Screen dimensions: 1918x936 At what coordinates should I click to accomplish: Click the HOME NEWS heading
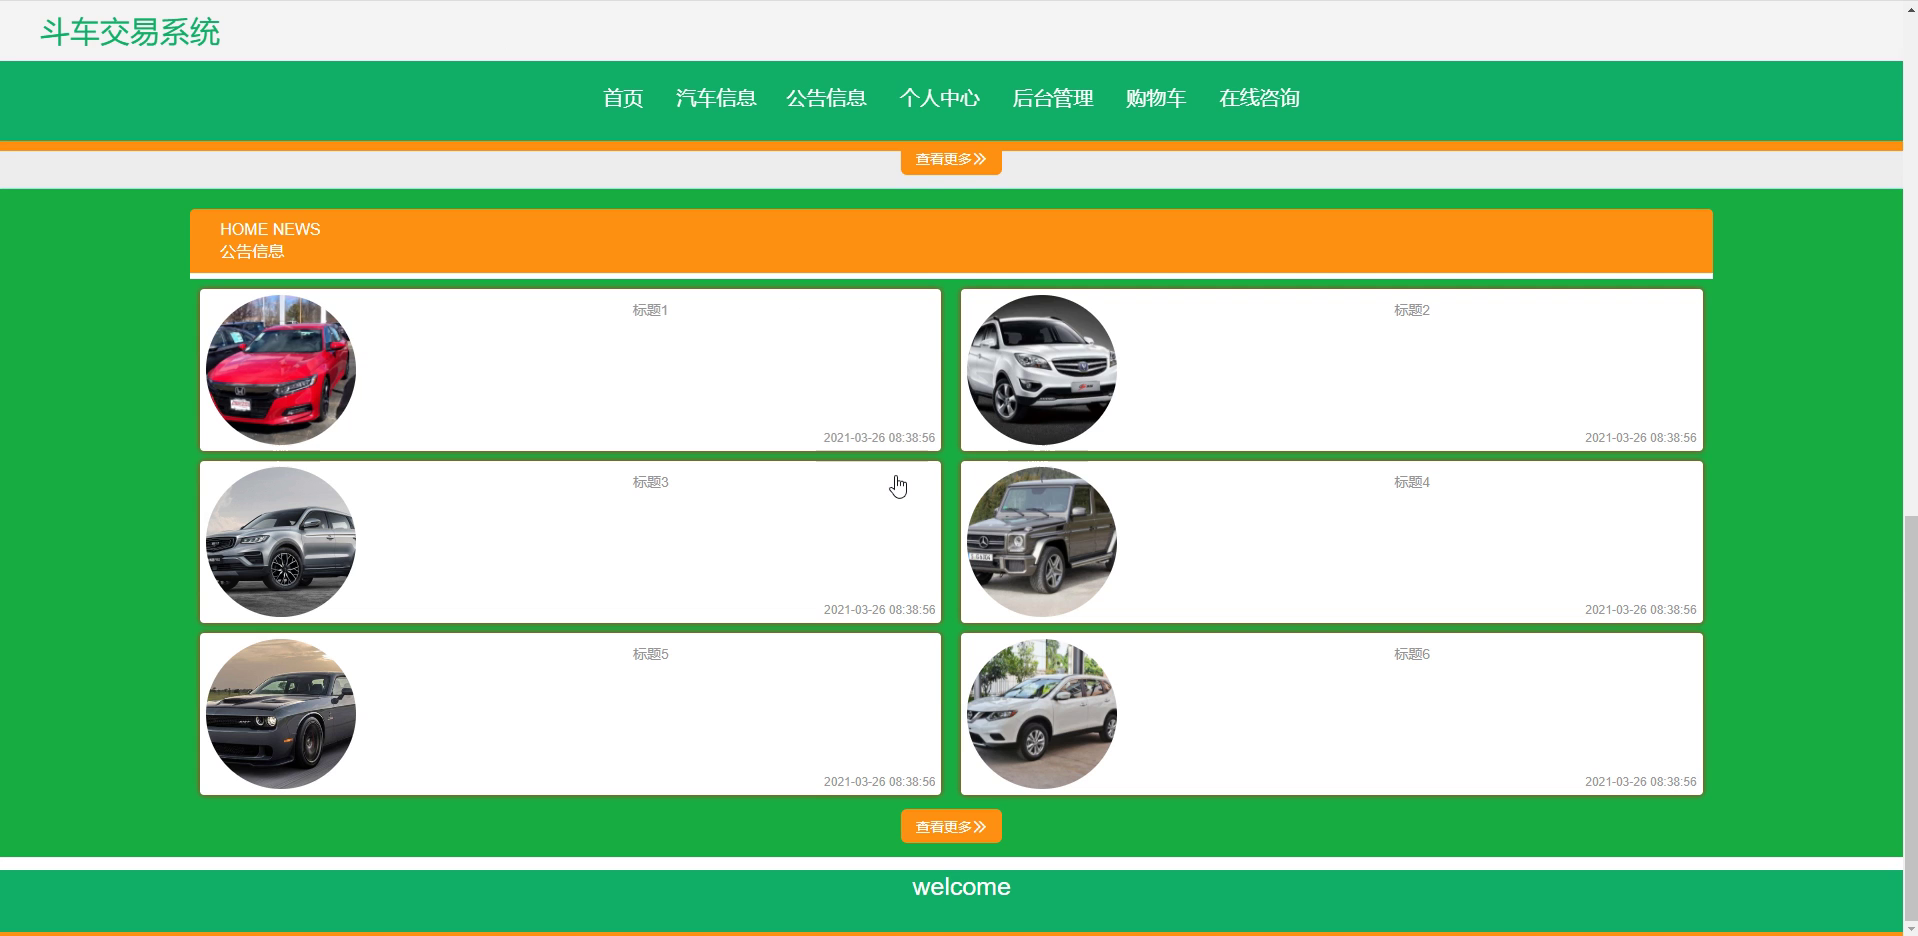270,229
